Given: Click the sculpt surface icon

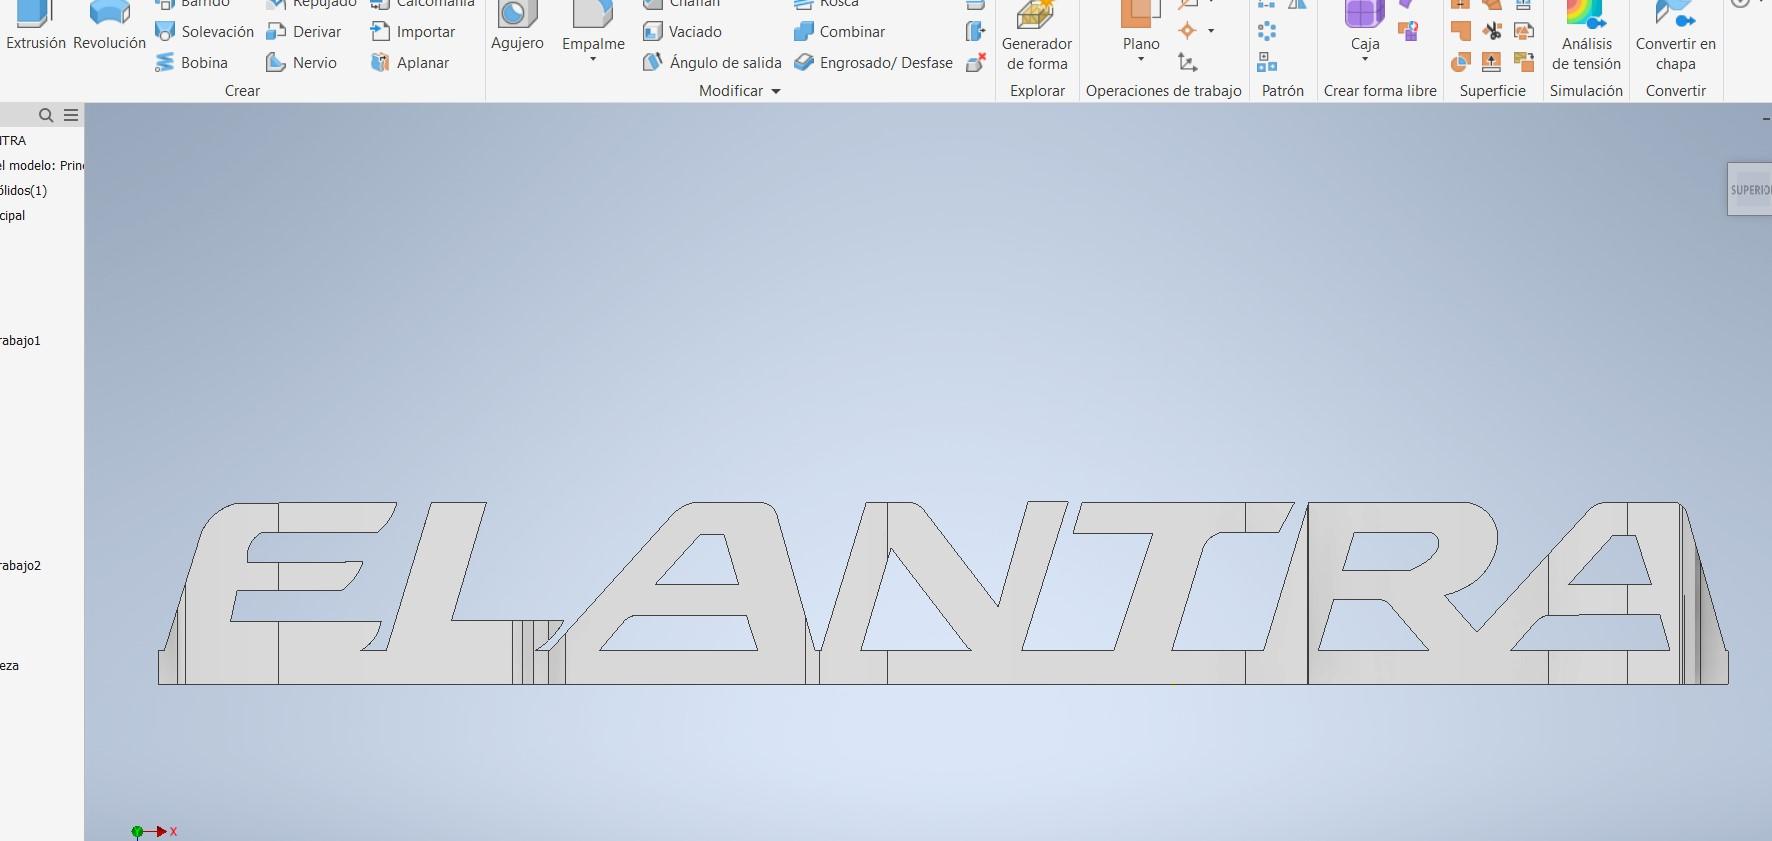Looking at the screenshot, I should point(1460,63).
